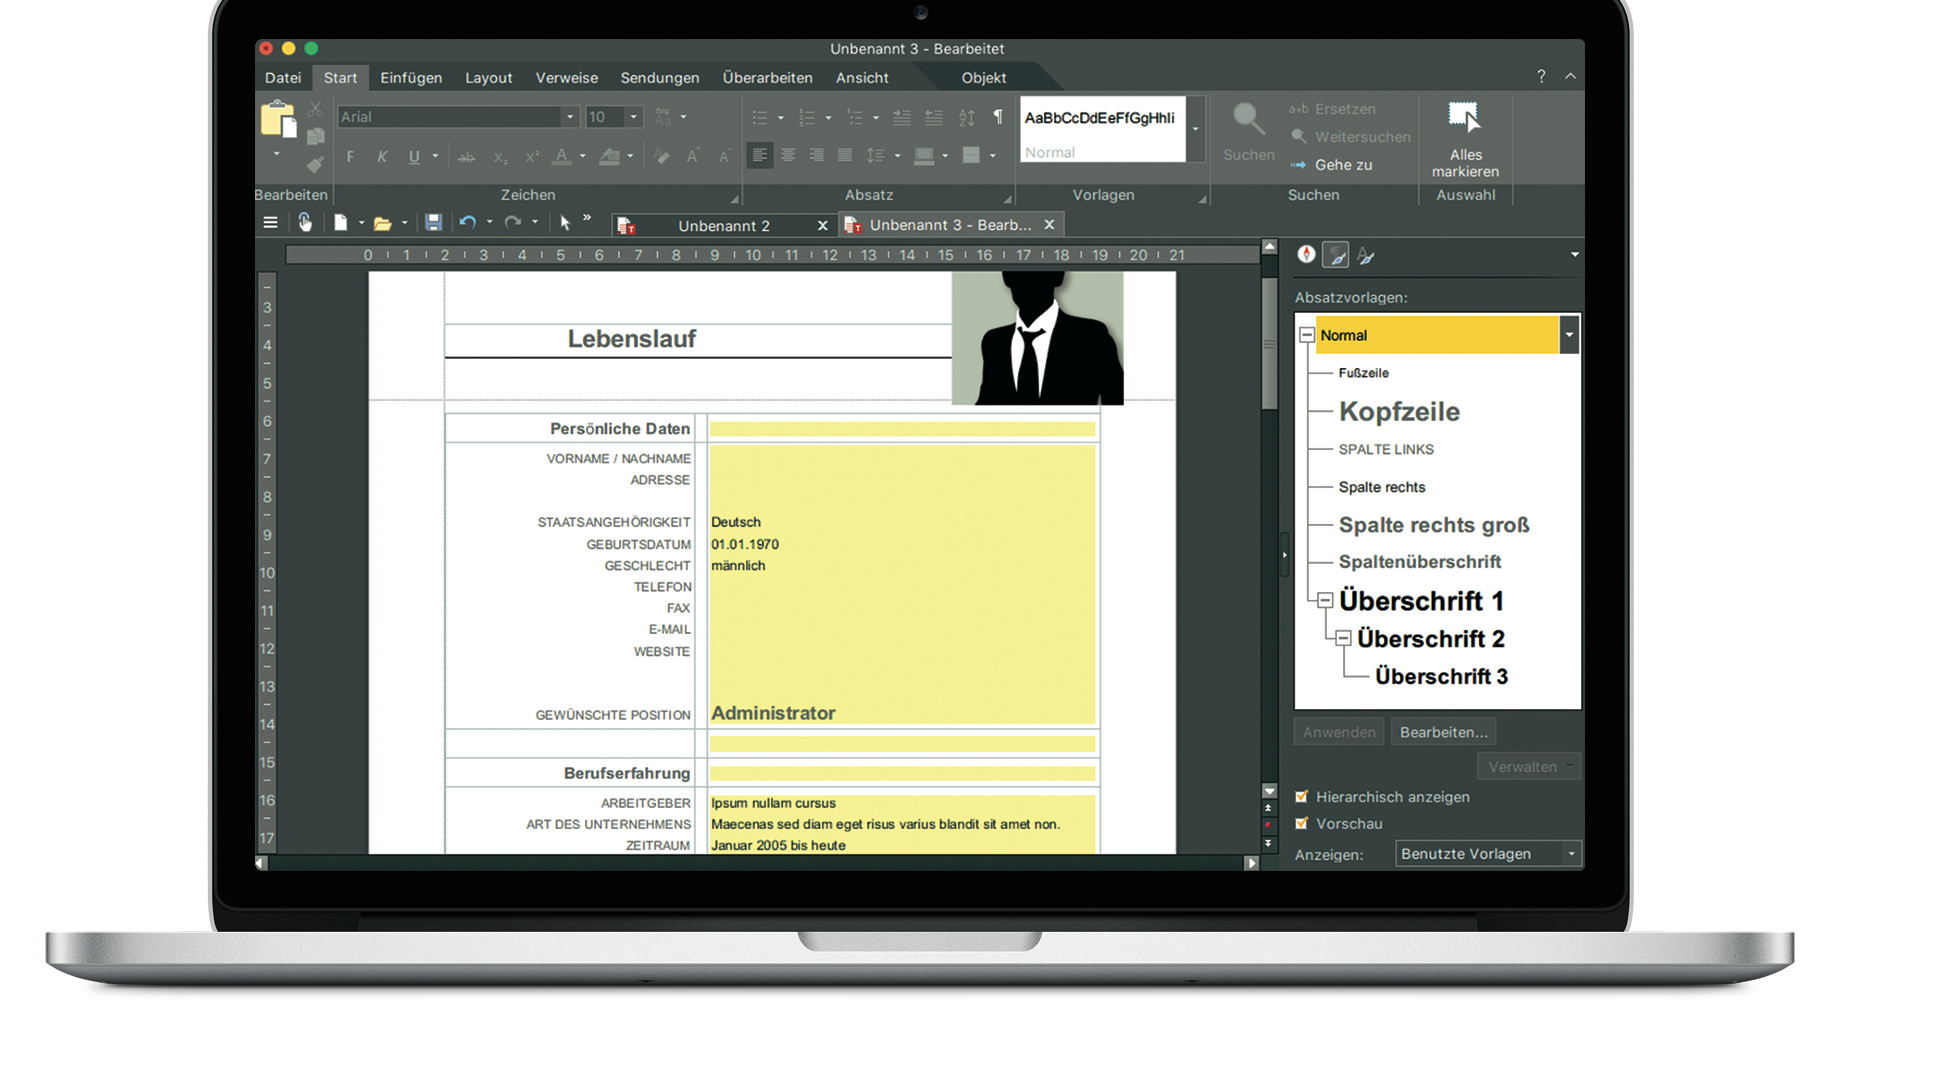Center-align the paragraph text
Image resolution: width=1938 pixels, height=1066 pixels.
(788, 156)
